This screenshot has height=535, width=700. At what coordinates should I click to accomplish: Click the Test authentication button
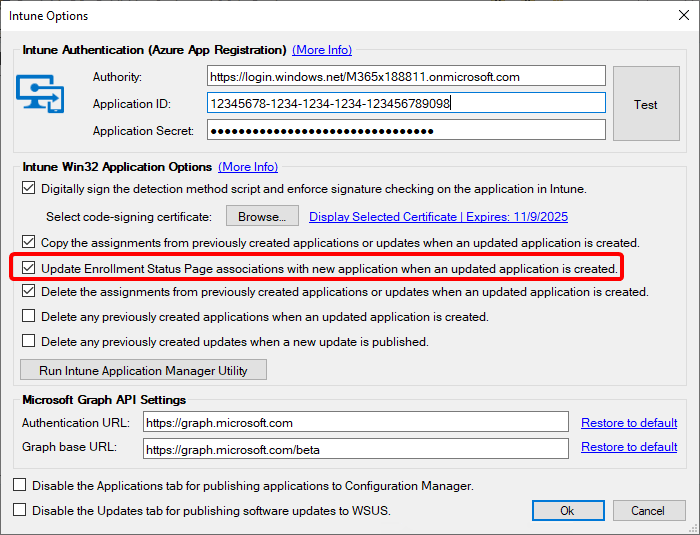pyautogui.click(x=646, y=104)
